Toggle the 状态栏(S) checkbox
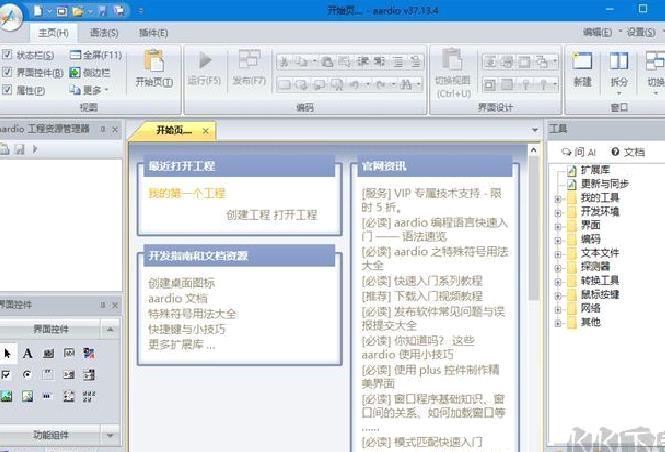 tap(7, 54)
